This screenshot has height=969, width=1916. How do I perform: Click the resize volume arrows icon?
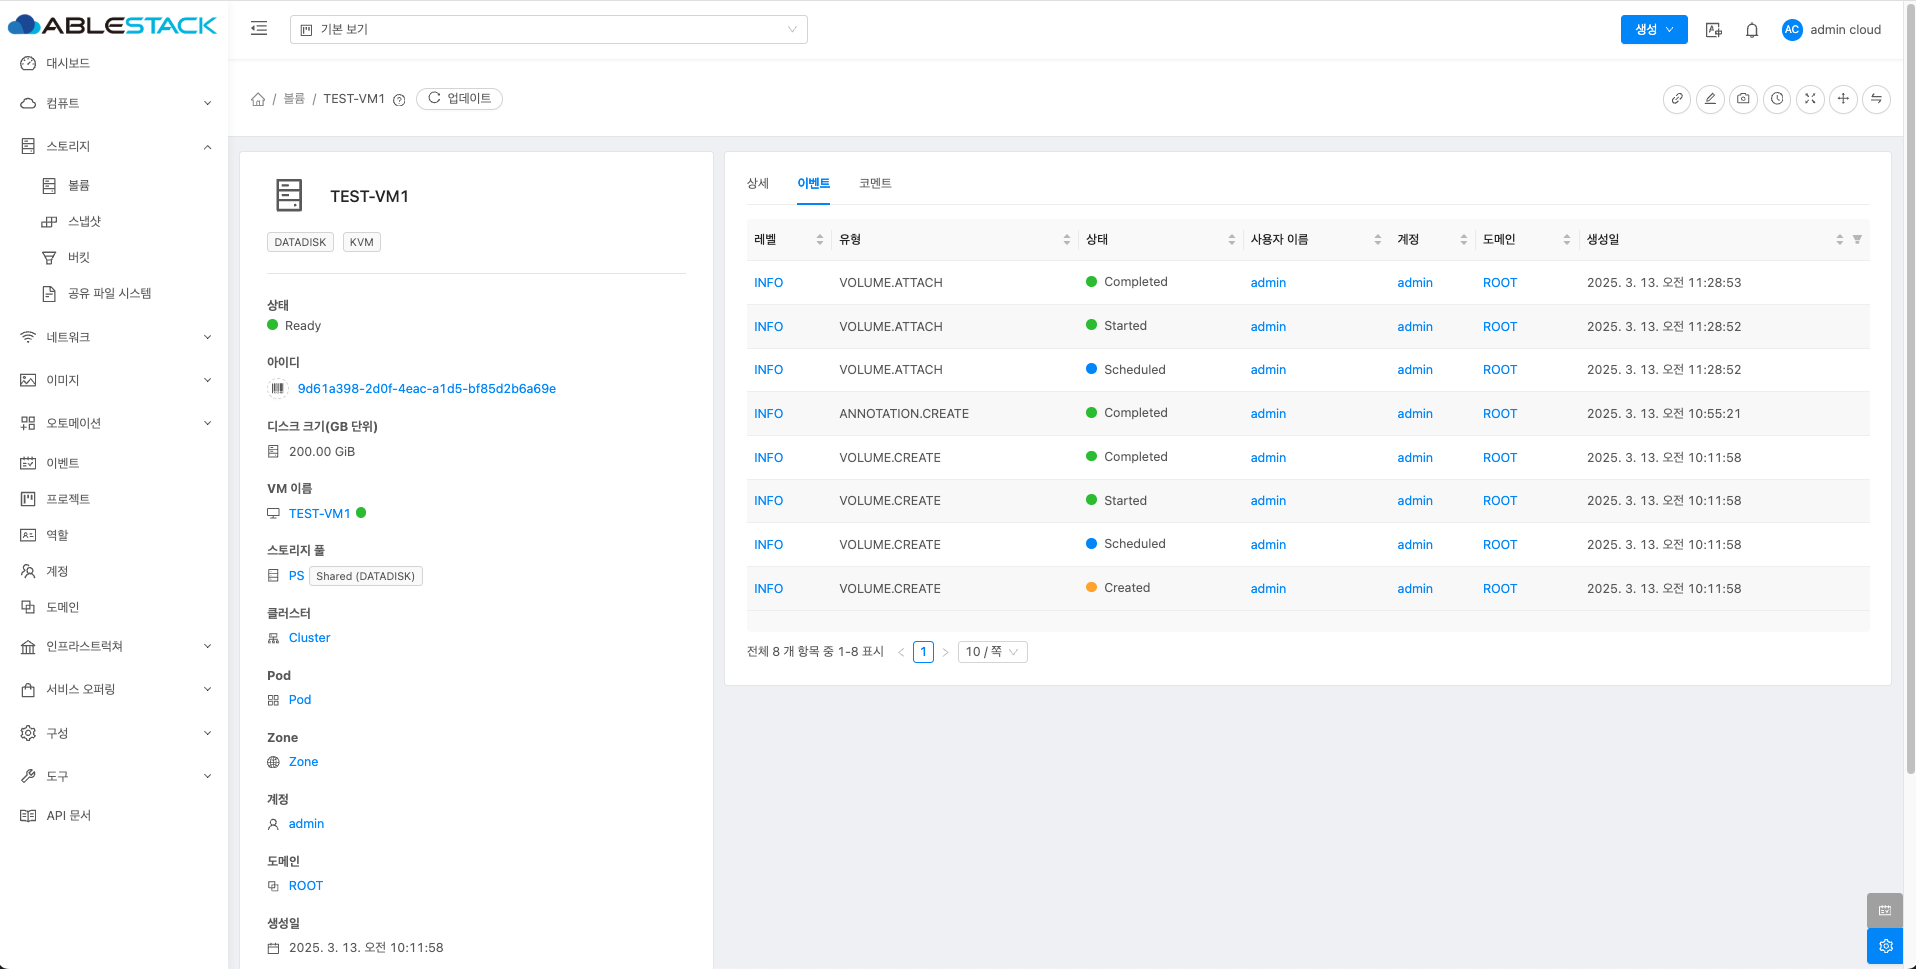1810,99
